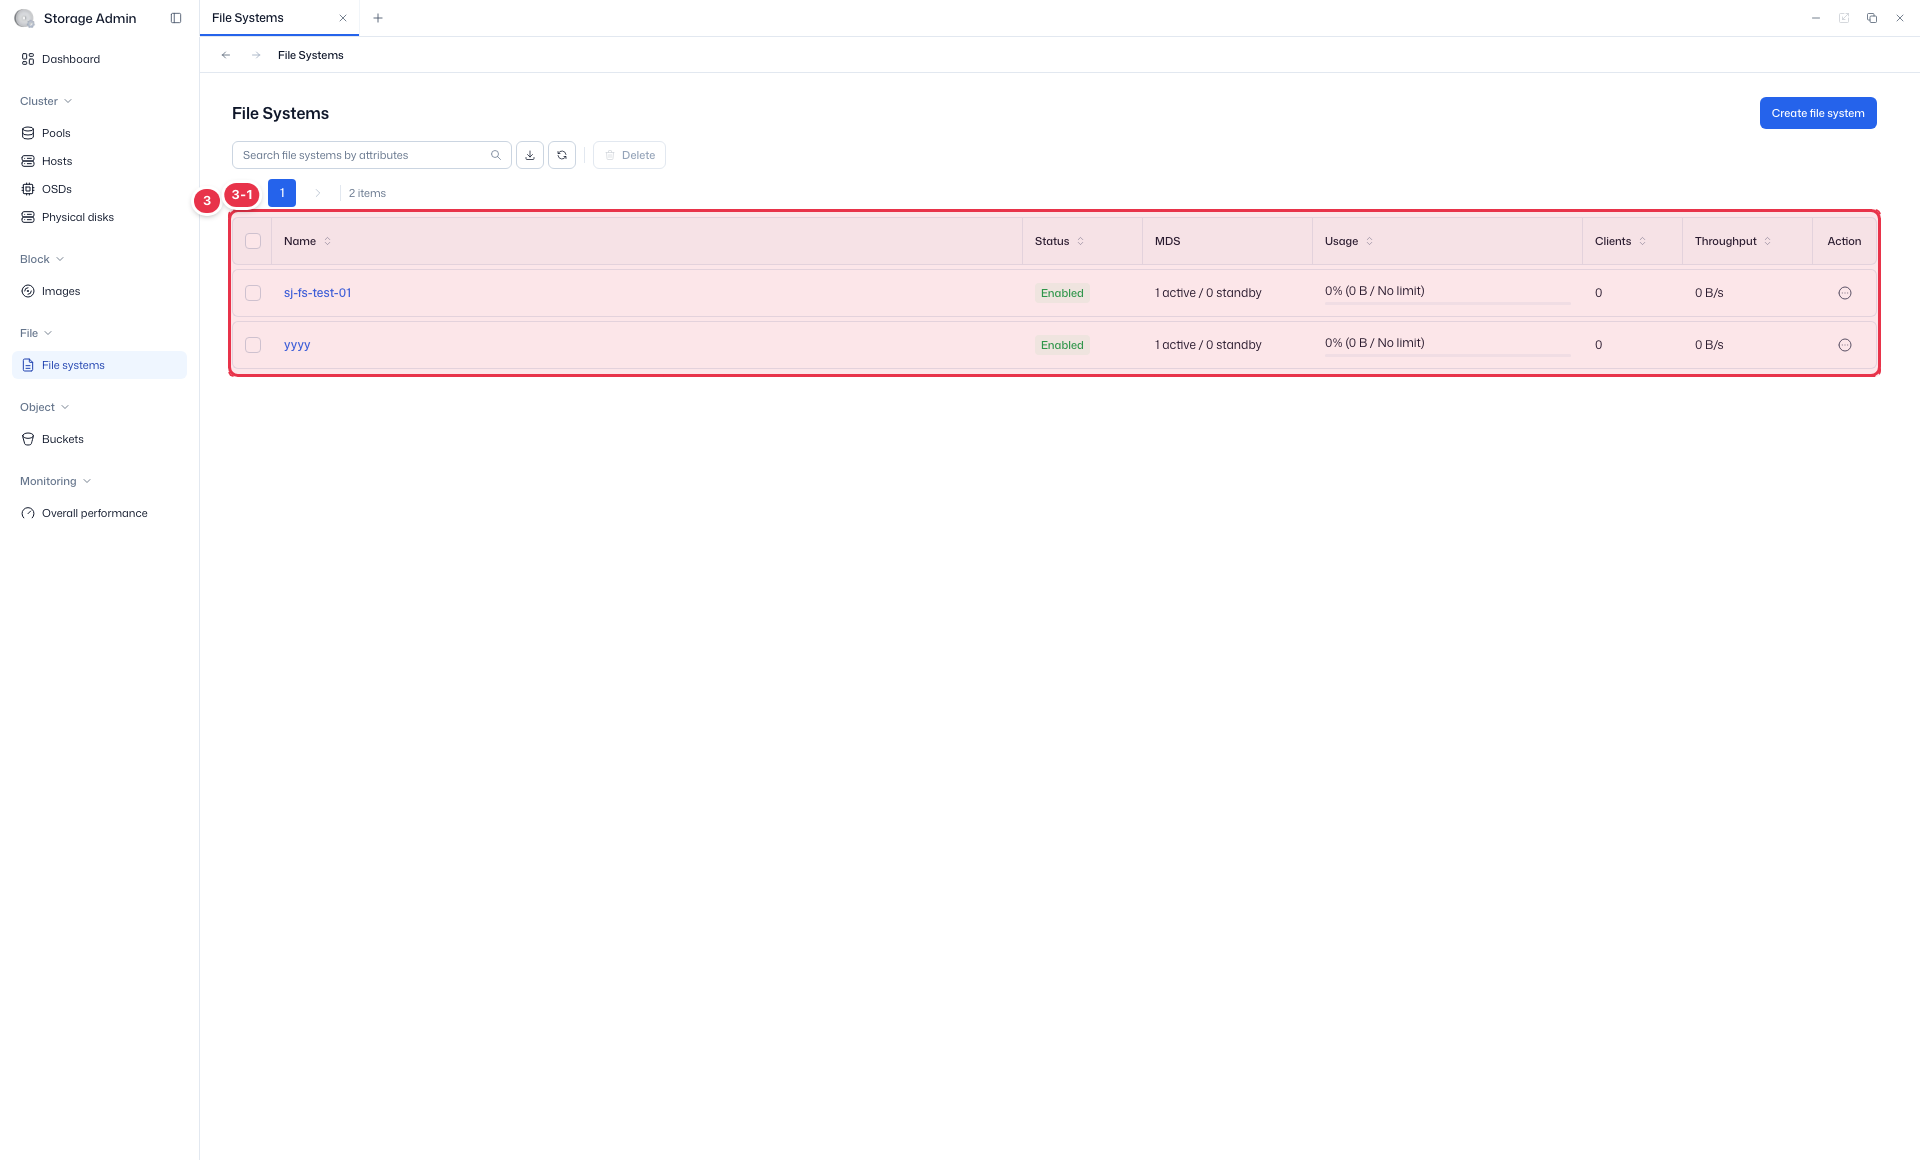Open the yyyy file system link
The image size is (1920, 1160).
(x=297, y=345)
